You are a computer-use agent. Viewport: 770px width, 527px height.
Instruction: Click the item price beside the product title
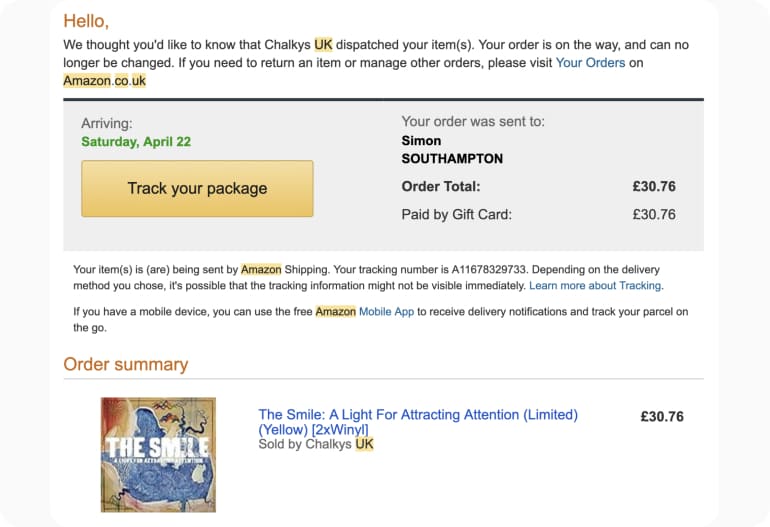661,417
